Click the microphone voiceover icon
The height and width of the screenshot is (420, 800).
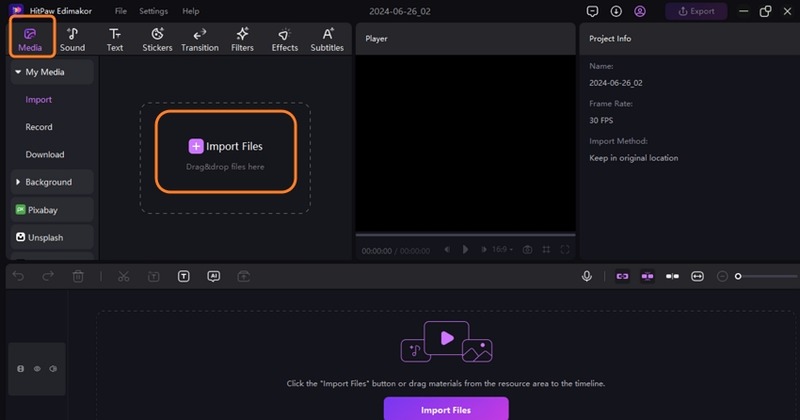click(x=587, y=276)
